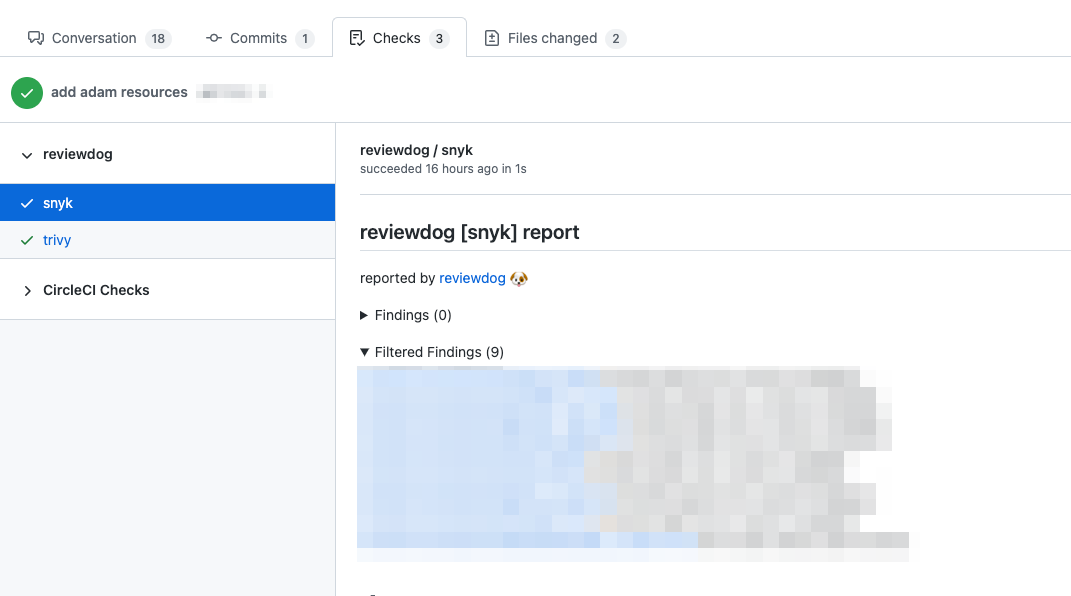Screen dimensions: 1071x596
Task: Click the 'reviewdog [snyk] report' heading
Action: 469,232
